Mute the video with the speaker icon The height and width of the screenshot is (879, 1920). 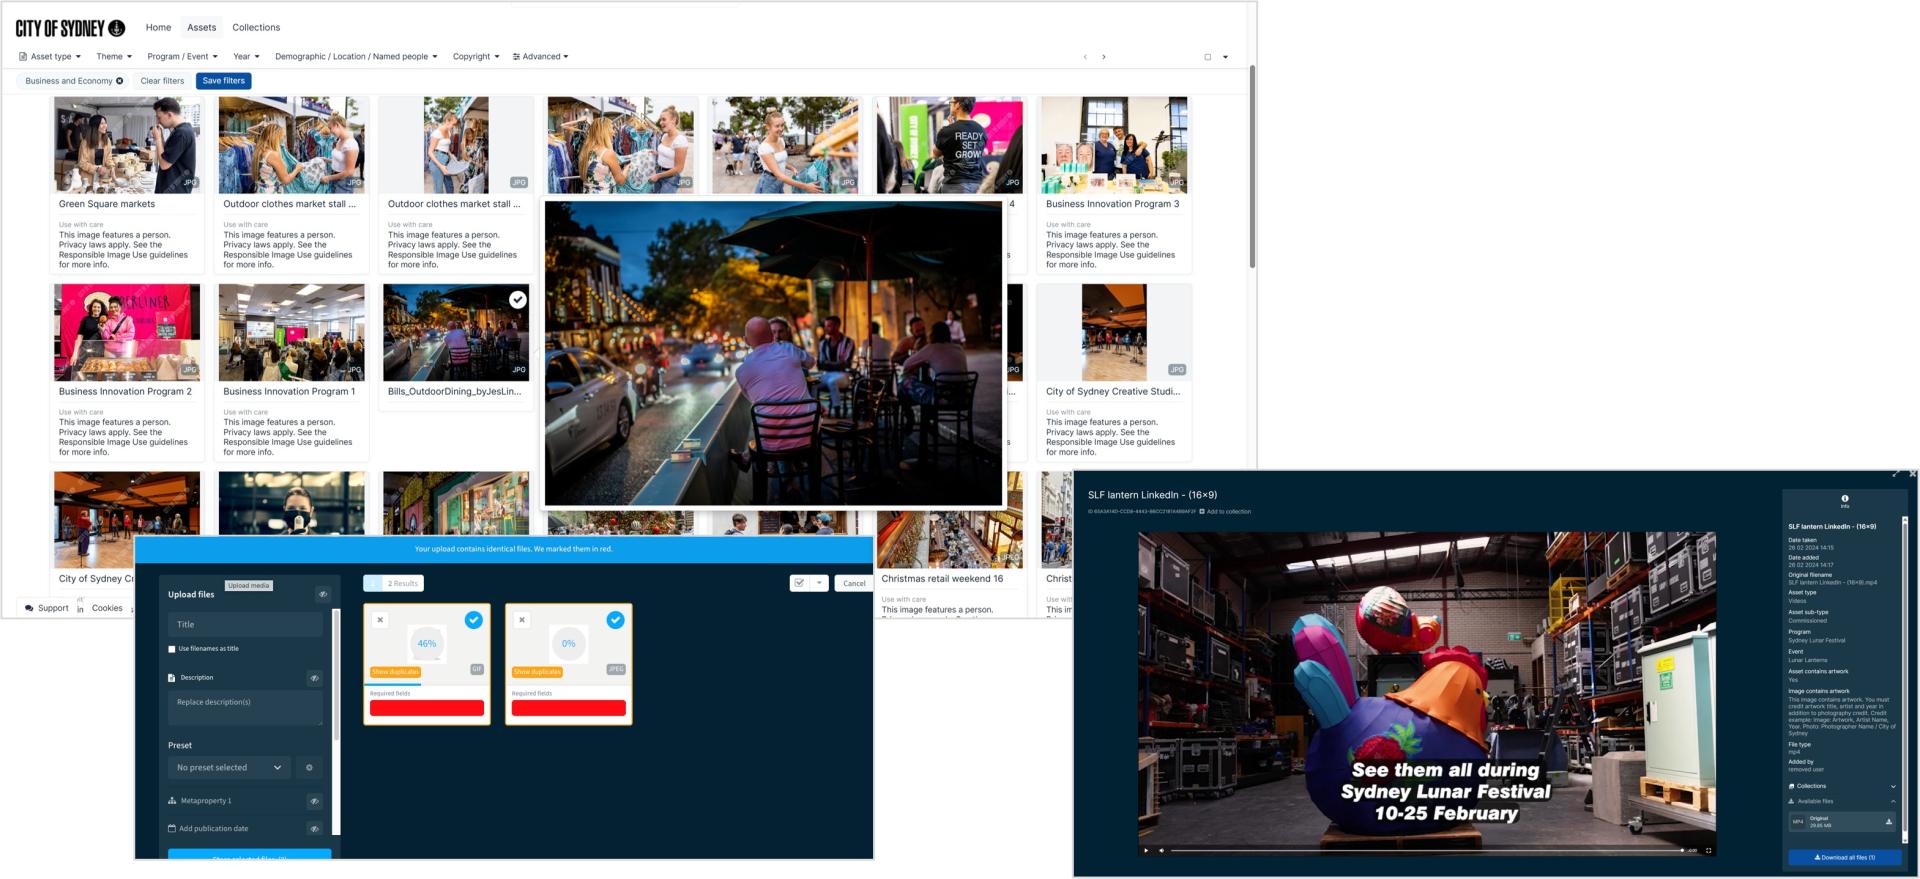(x=1161, y=850)
